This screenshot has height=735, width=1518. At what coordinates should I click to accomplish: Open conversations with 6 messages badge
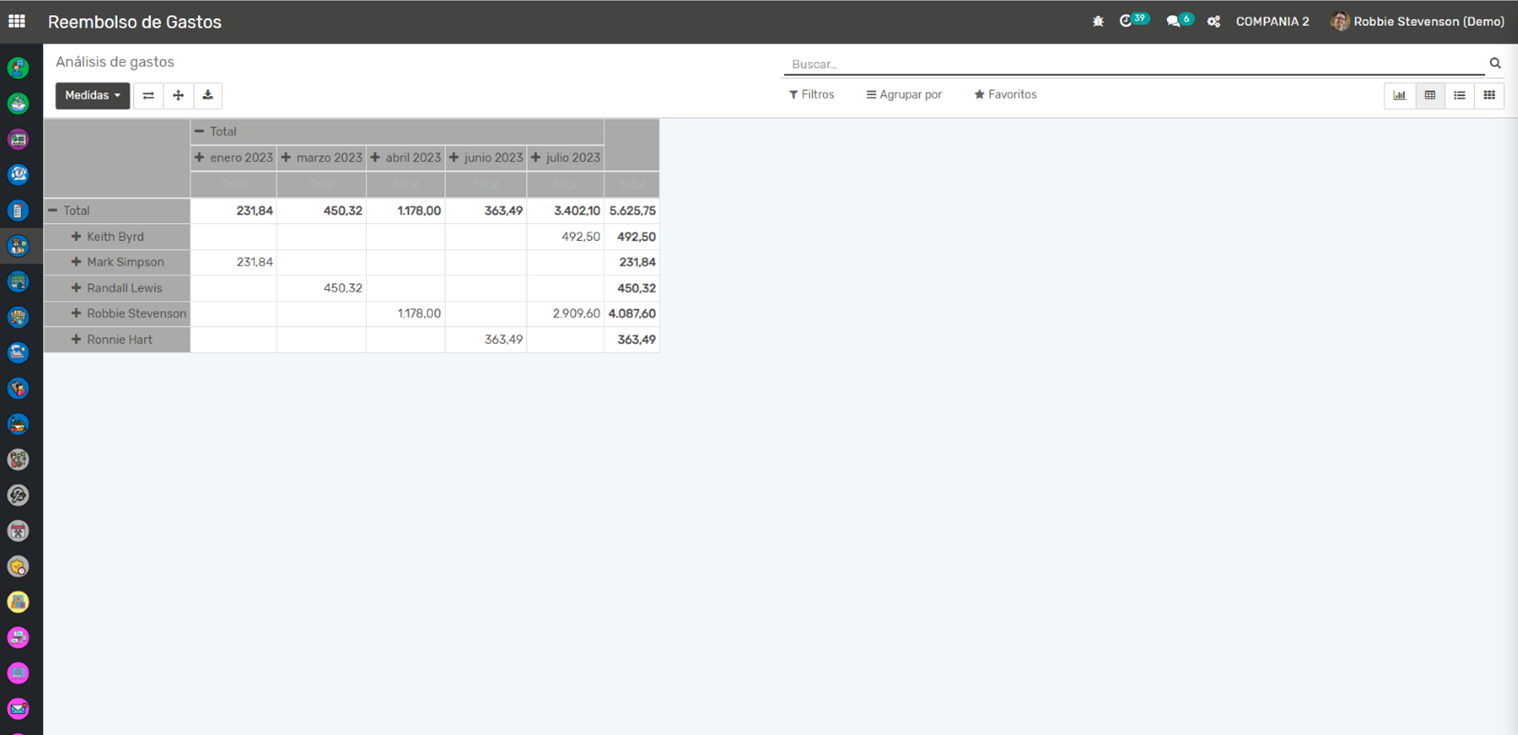coord(1179,21)
